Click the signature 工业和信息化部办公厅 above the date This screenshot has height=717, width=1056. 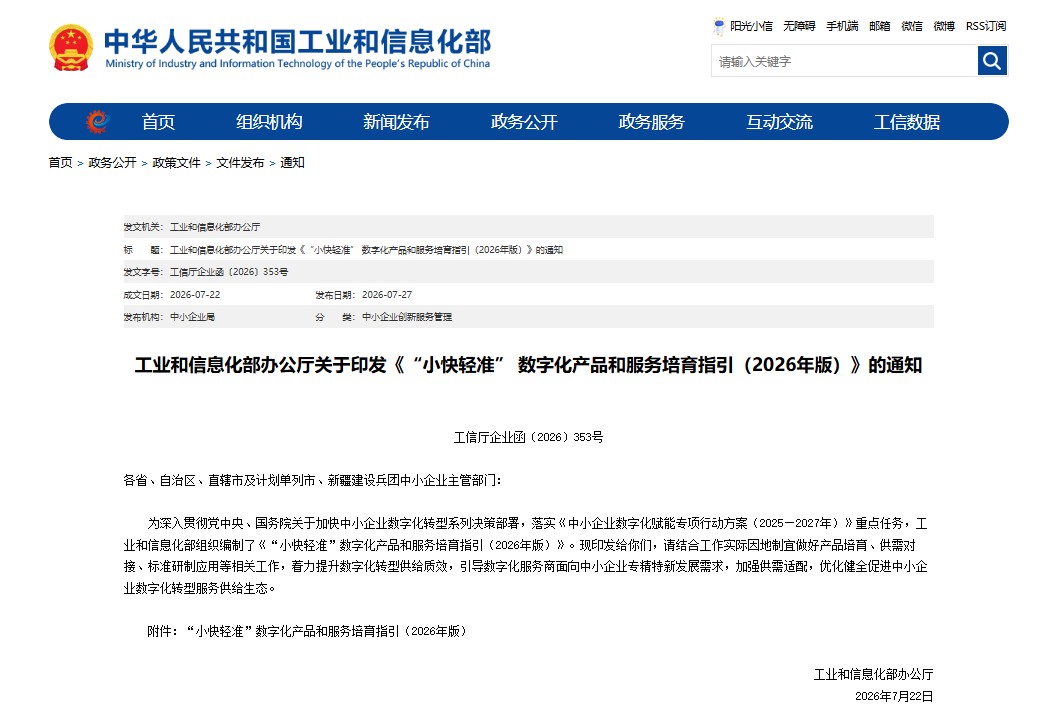click(873, 674)
